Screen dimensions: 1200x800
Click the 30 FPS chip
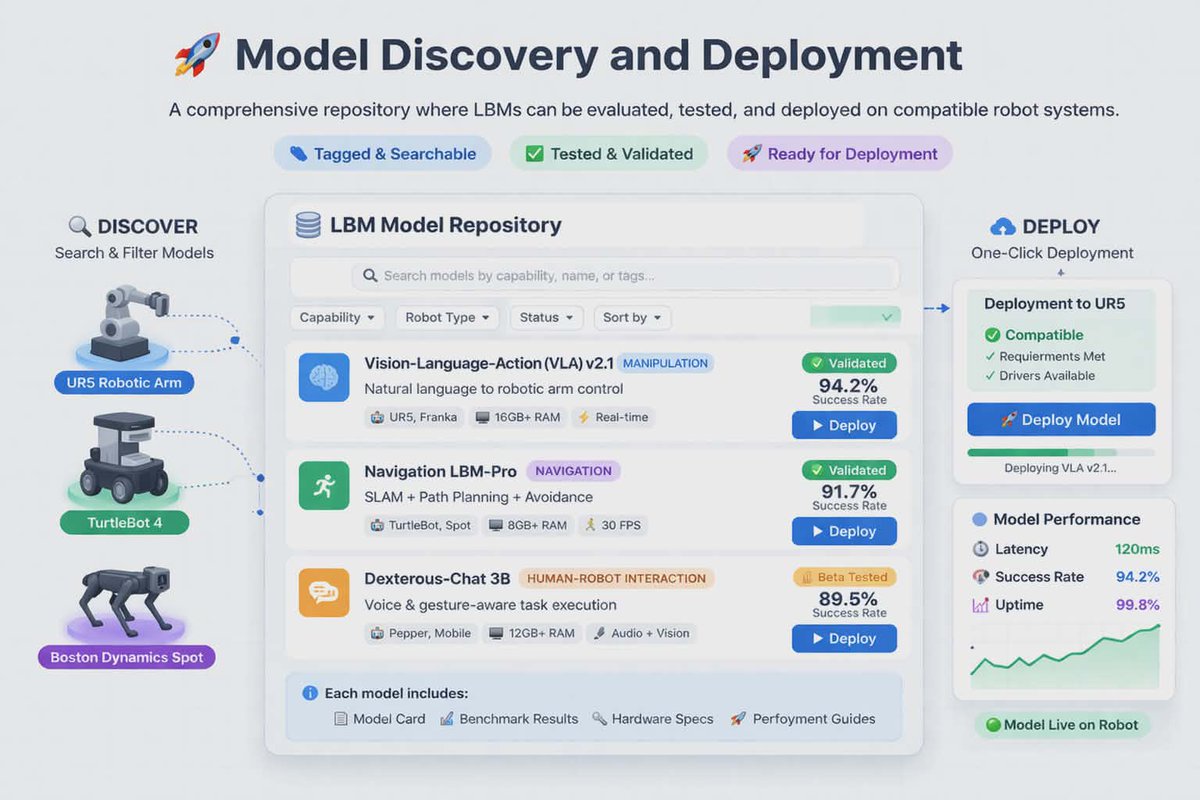(614, 525)
